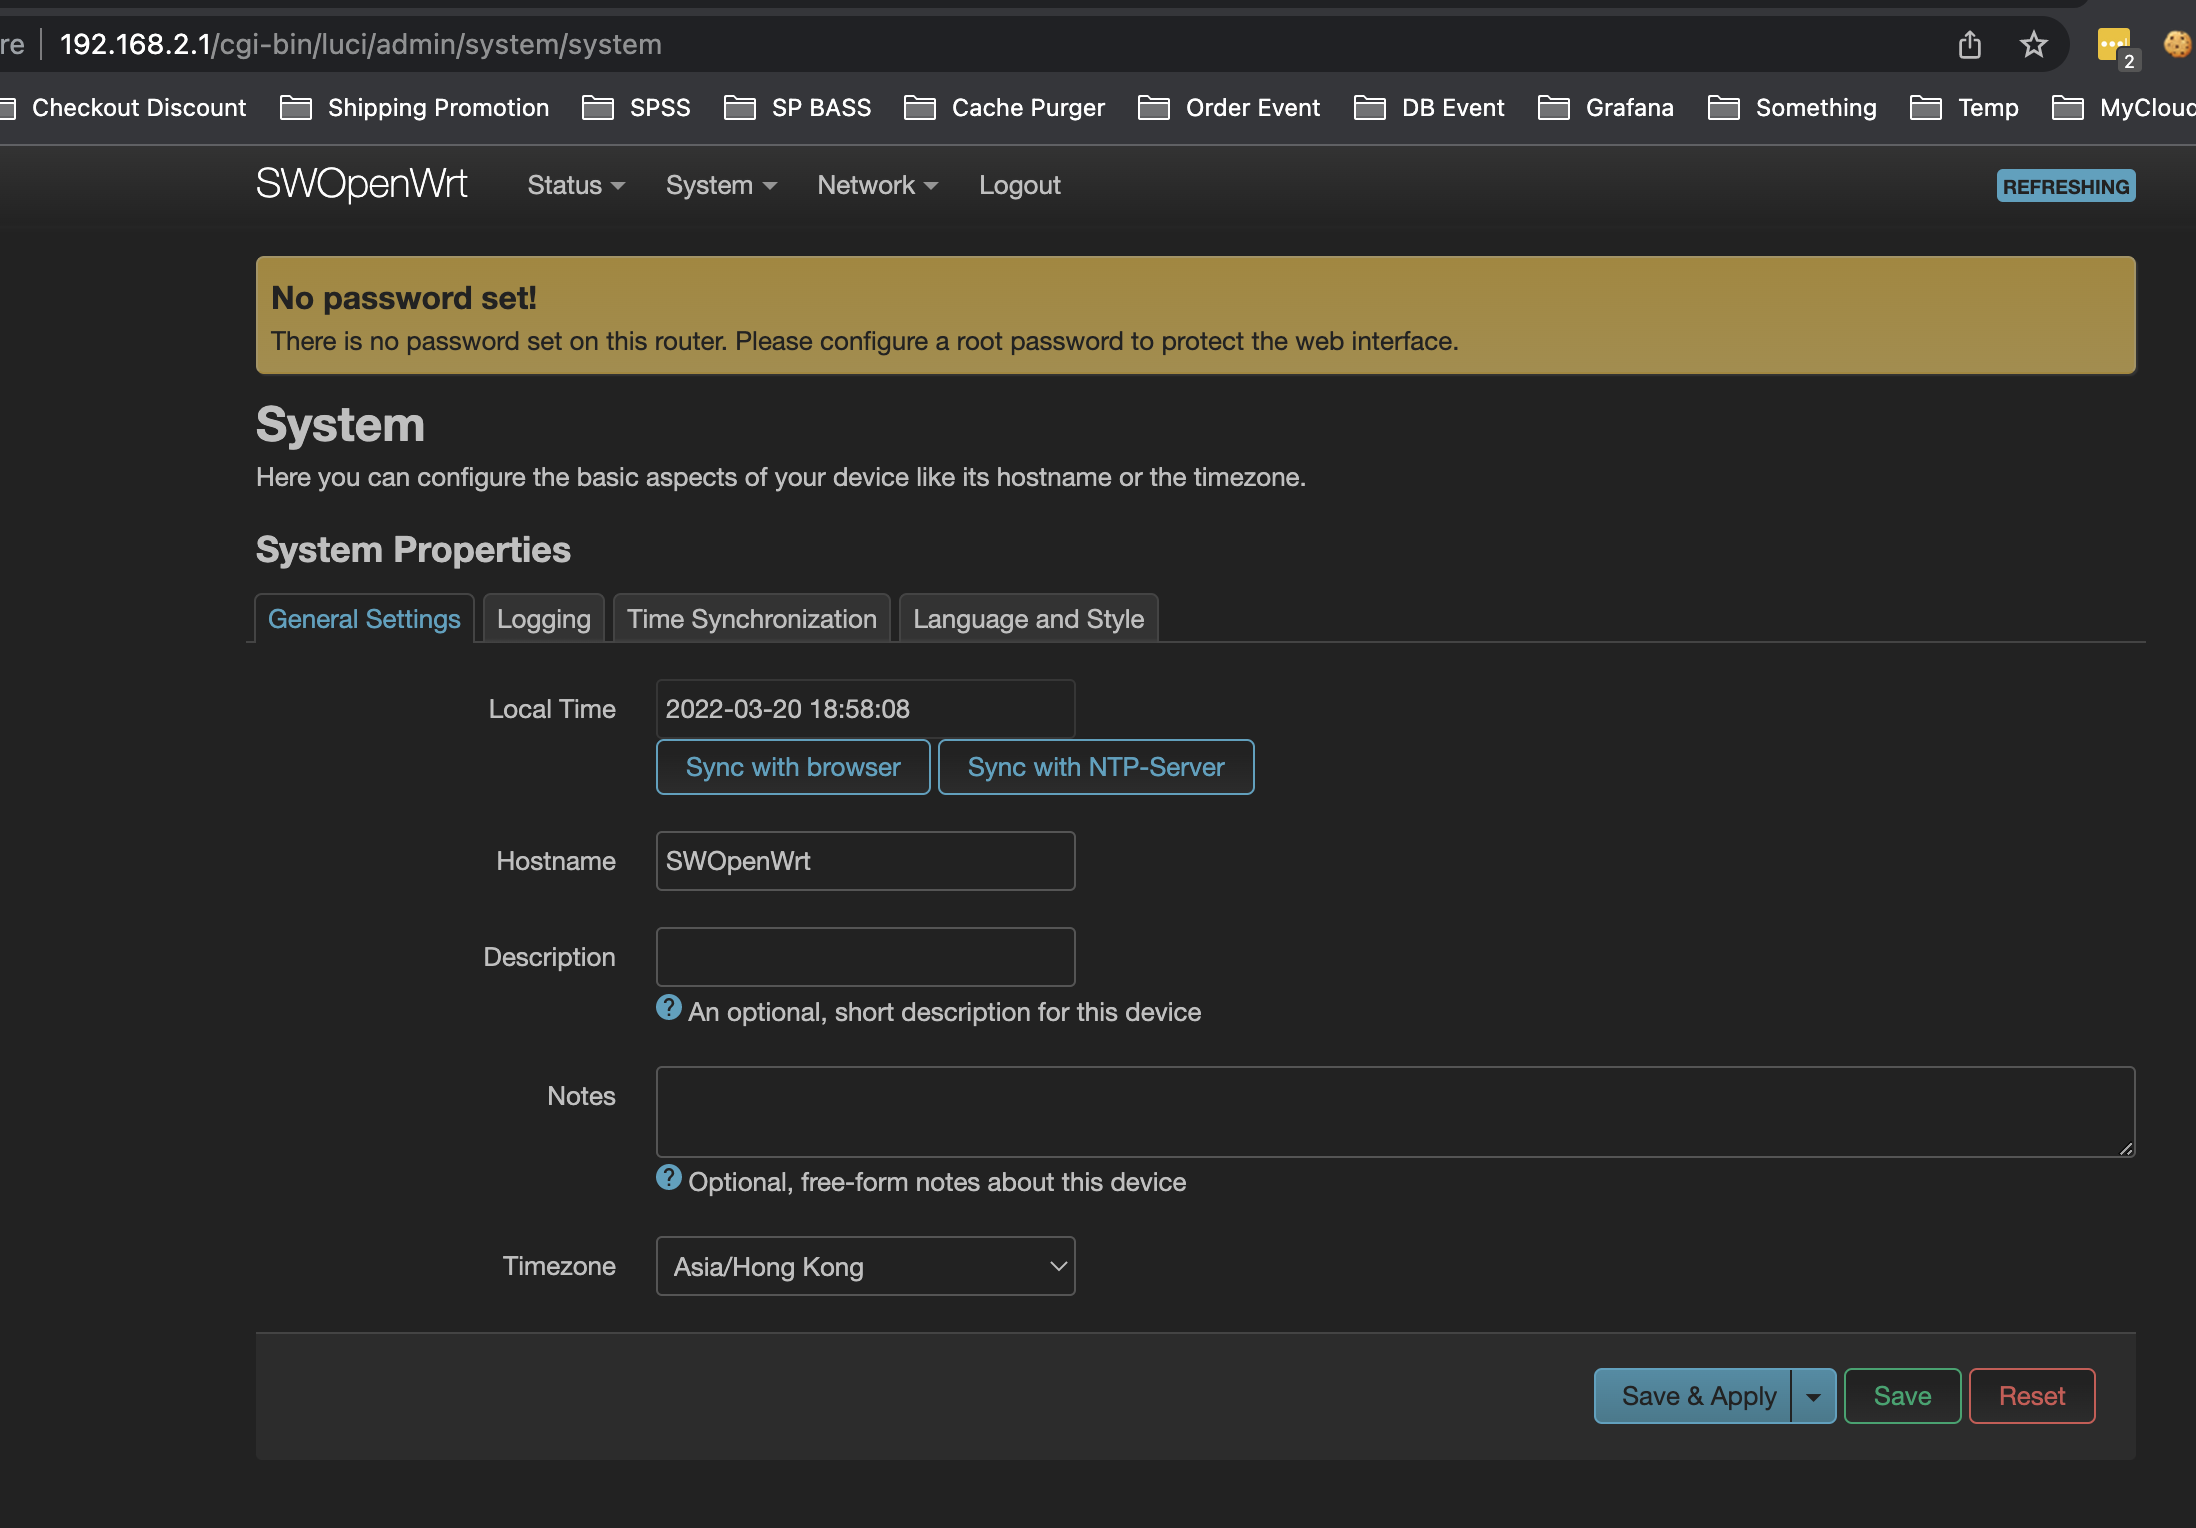The height and width of the screenshot is (1528, 2196).
Task: Click inside the Hostname input field
Action: coord(864,861)
